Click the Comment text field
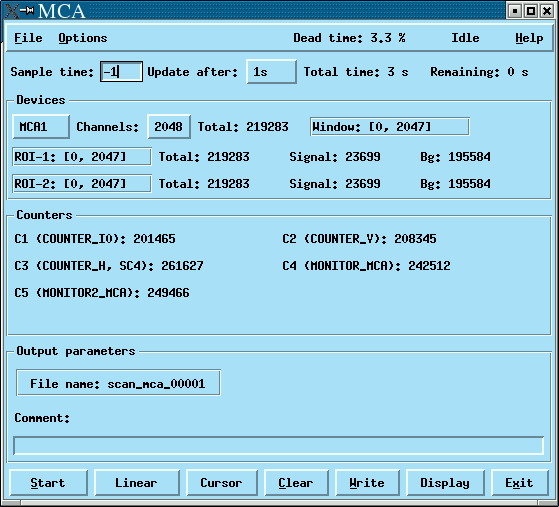 pyautogui.click(x=279, y=445)
